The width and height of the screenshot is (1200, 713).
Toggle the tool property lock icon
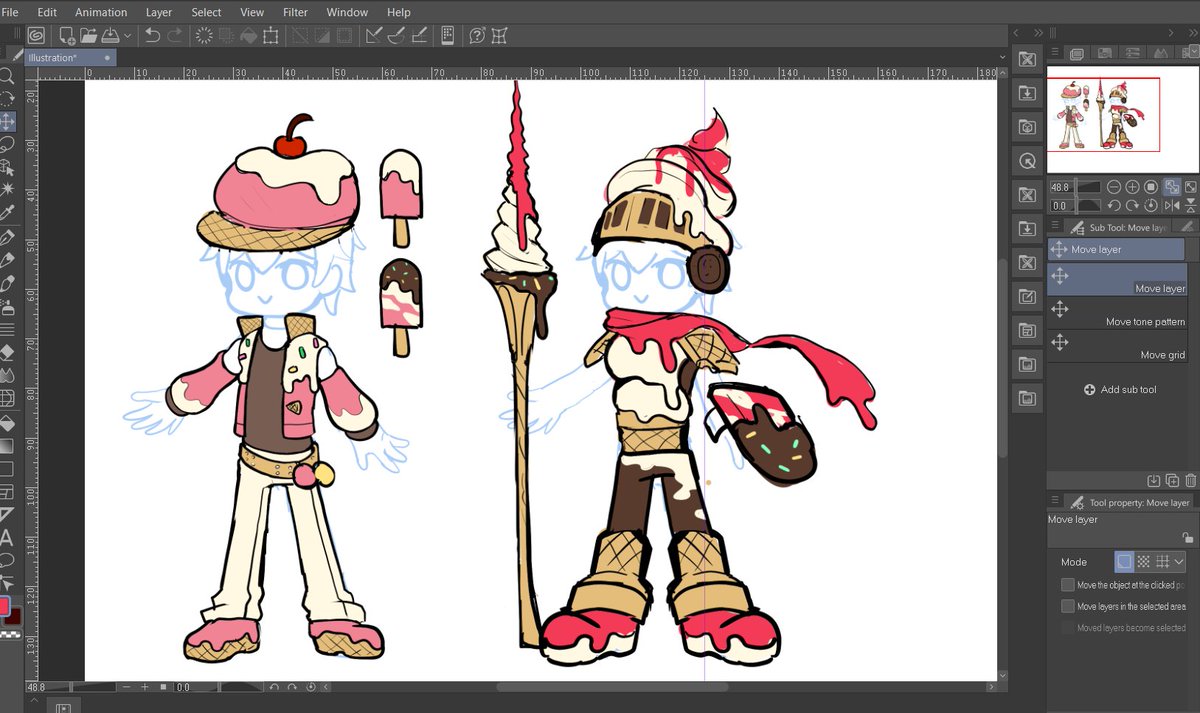coord(1187,537)
